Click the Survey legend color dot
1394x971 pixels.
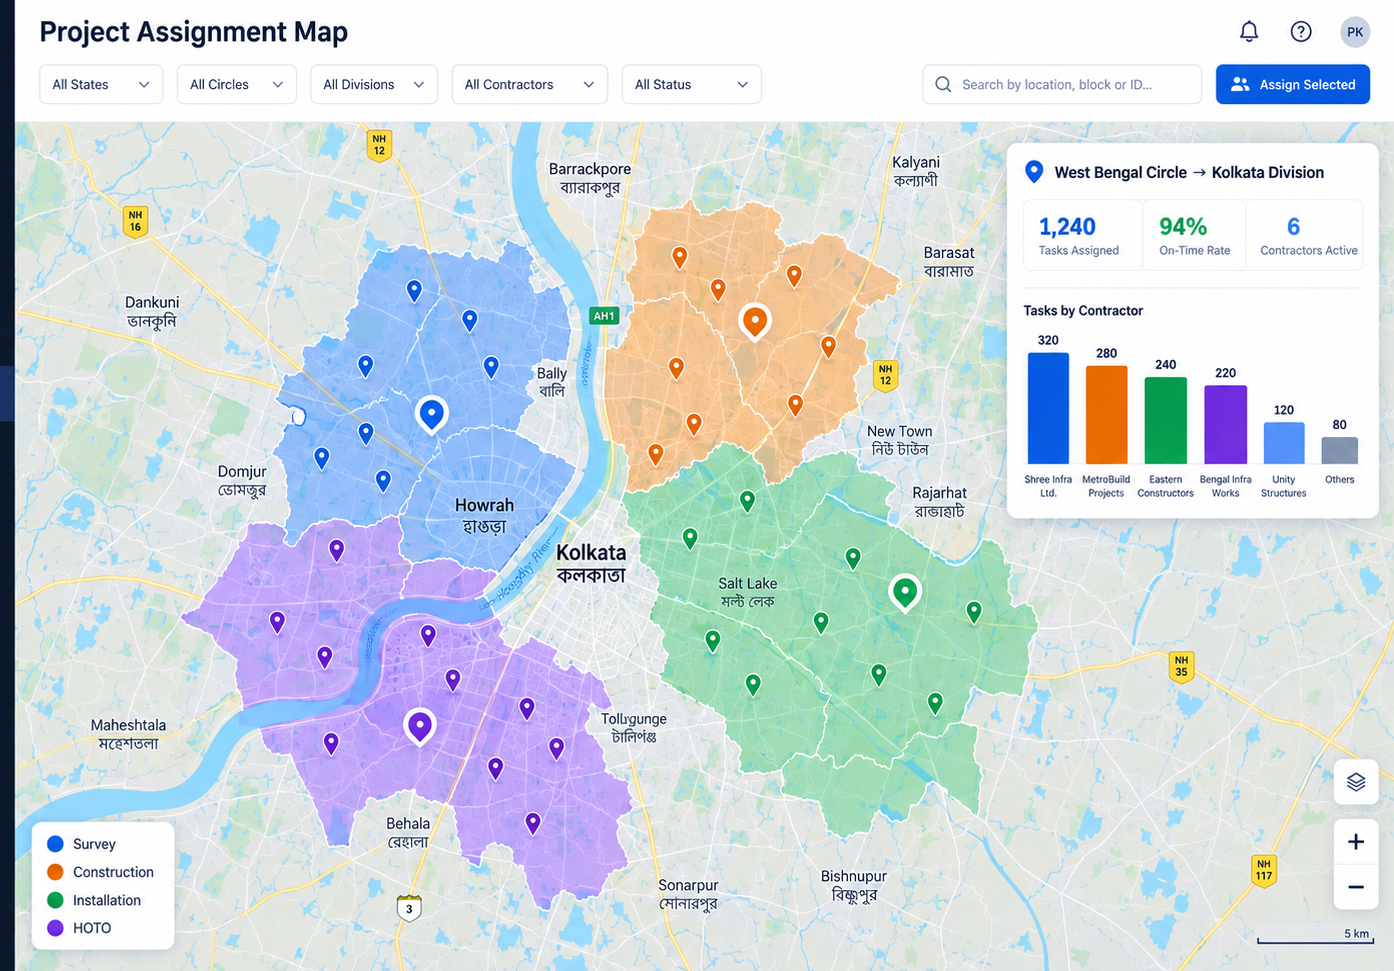pyautogui.click(x=55, y=844)
